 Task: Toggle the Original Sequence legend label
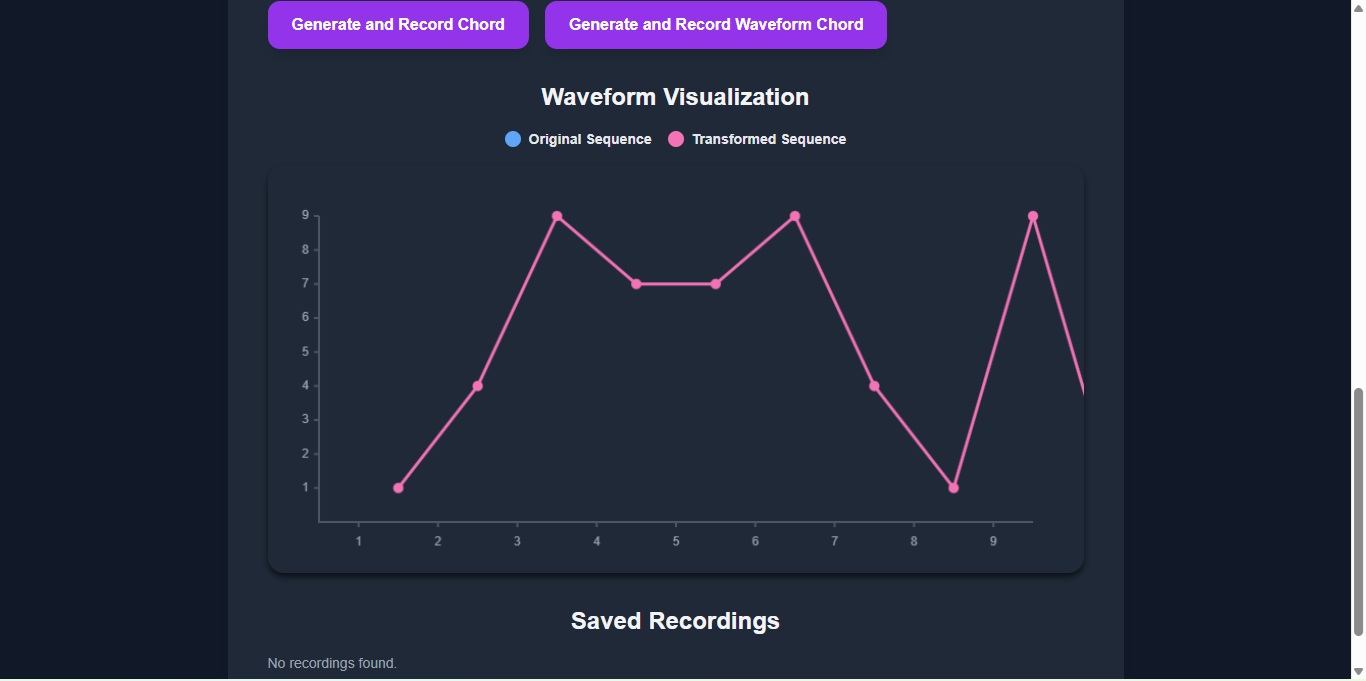tap(589, 139)
